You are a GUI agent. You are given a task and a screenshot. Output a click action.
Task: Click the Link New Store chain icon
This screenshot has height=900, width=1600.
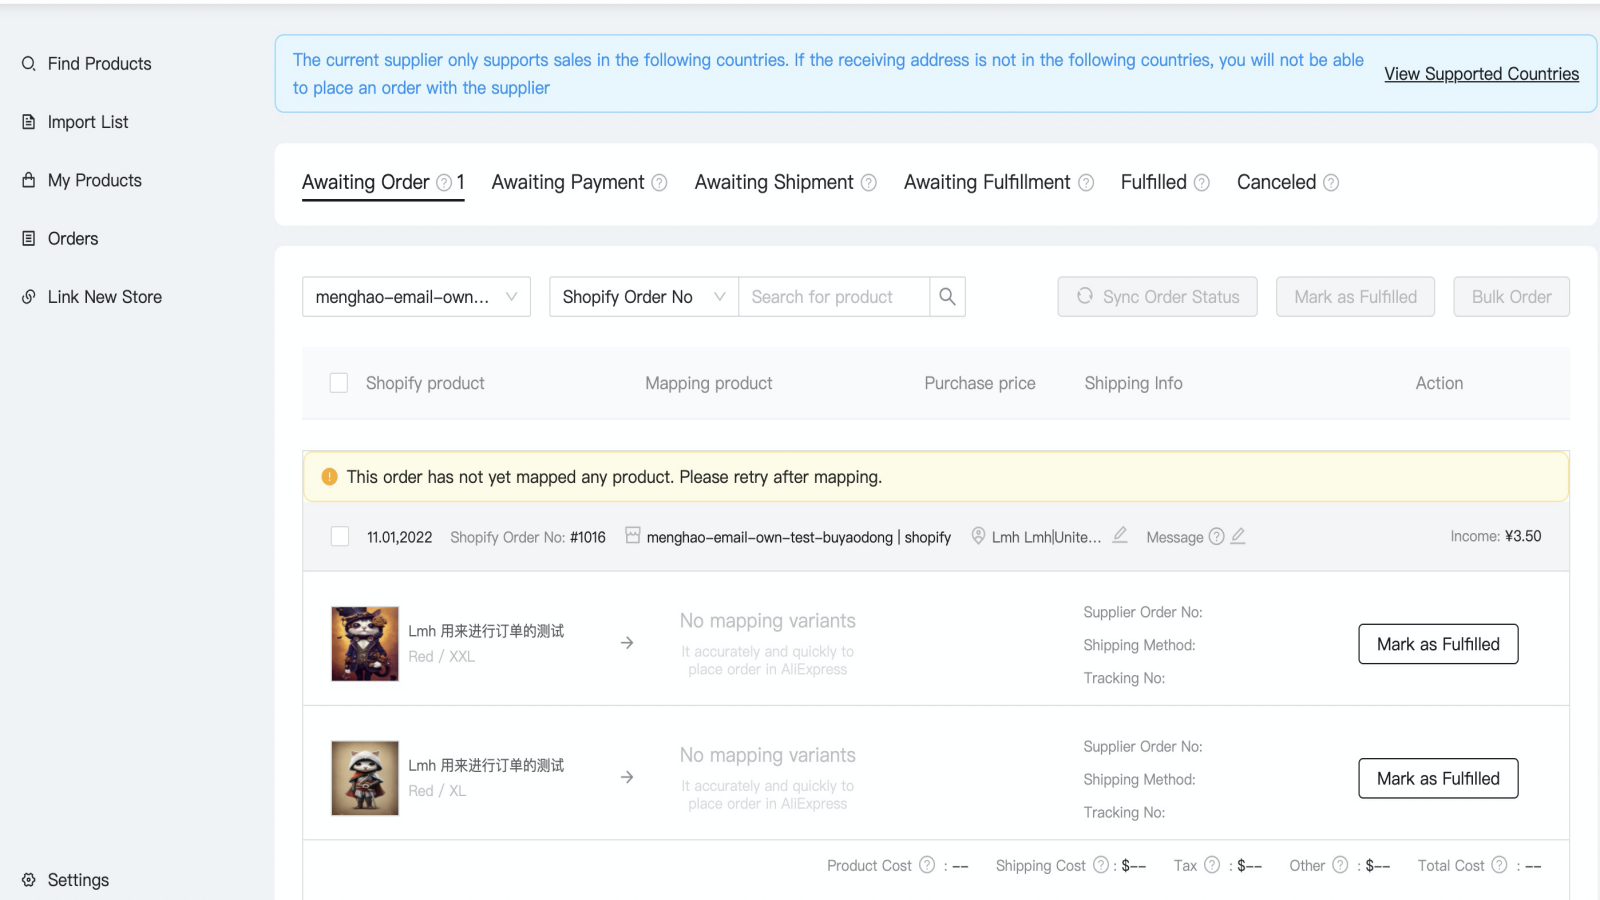28,296
